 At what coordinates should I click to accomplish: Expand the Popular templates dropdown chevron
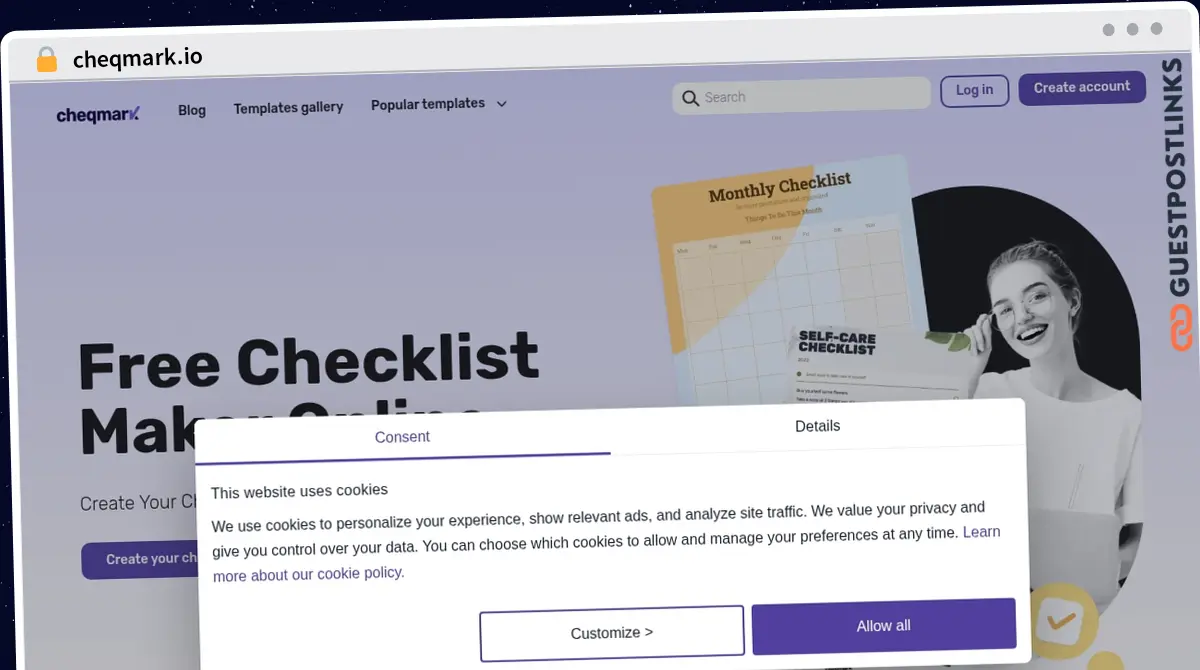pos(502,104)
